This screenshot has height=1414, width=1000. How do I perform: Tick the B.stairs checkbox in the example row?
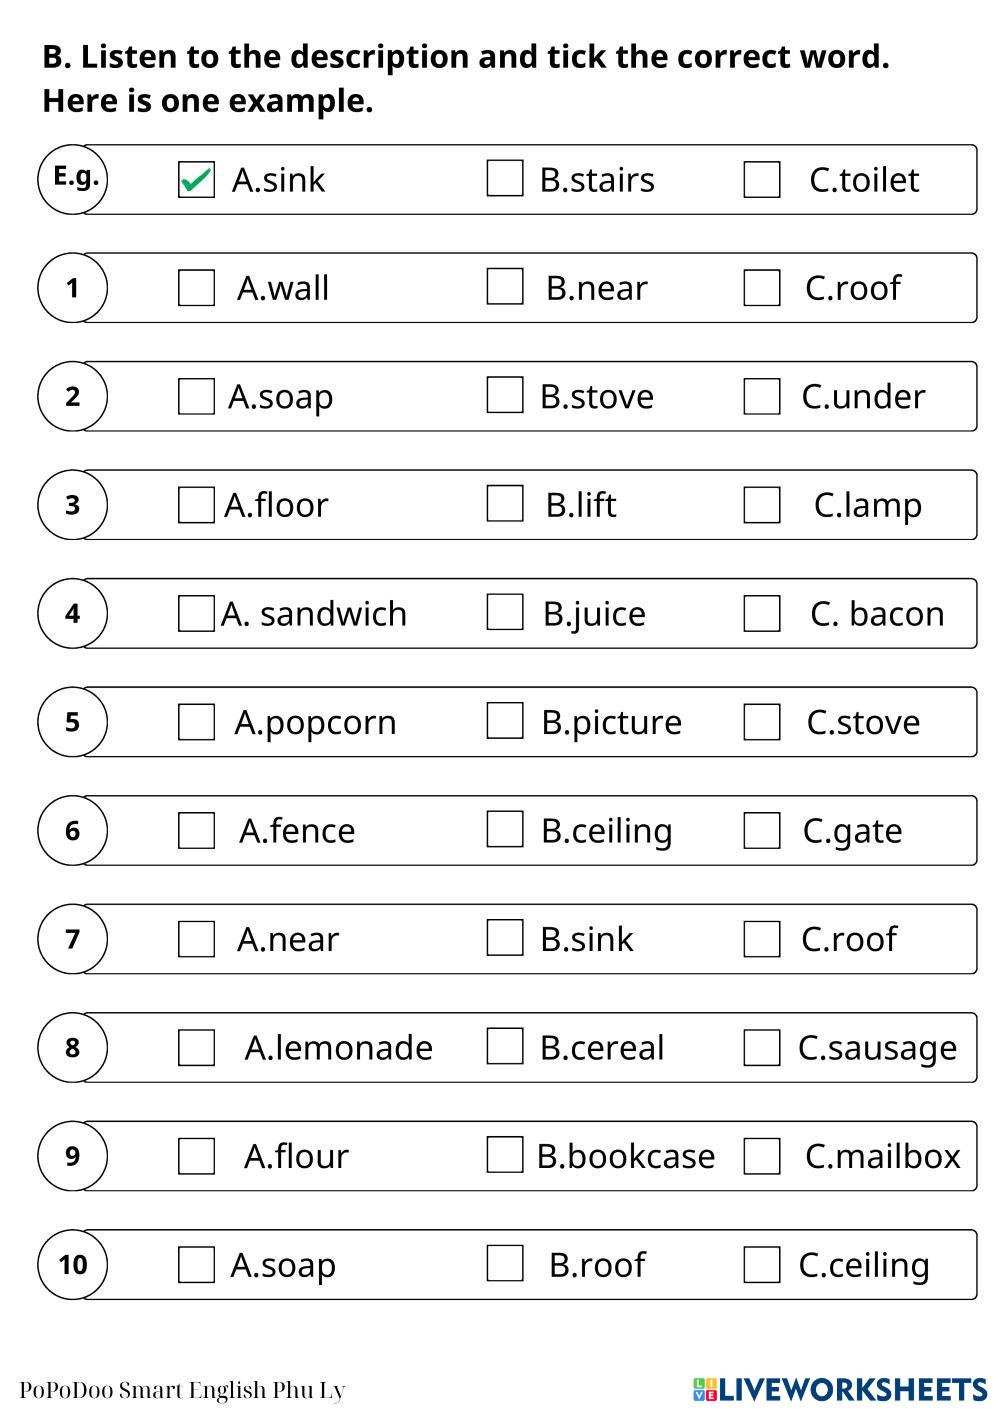(505, 178)
